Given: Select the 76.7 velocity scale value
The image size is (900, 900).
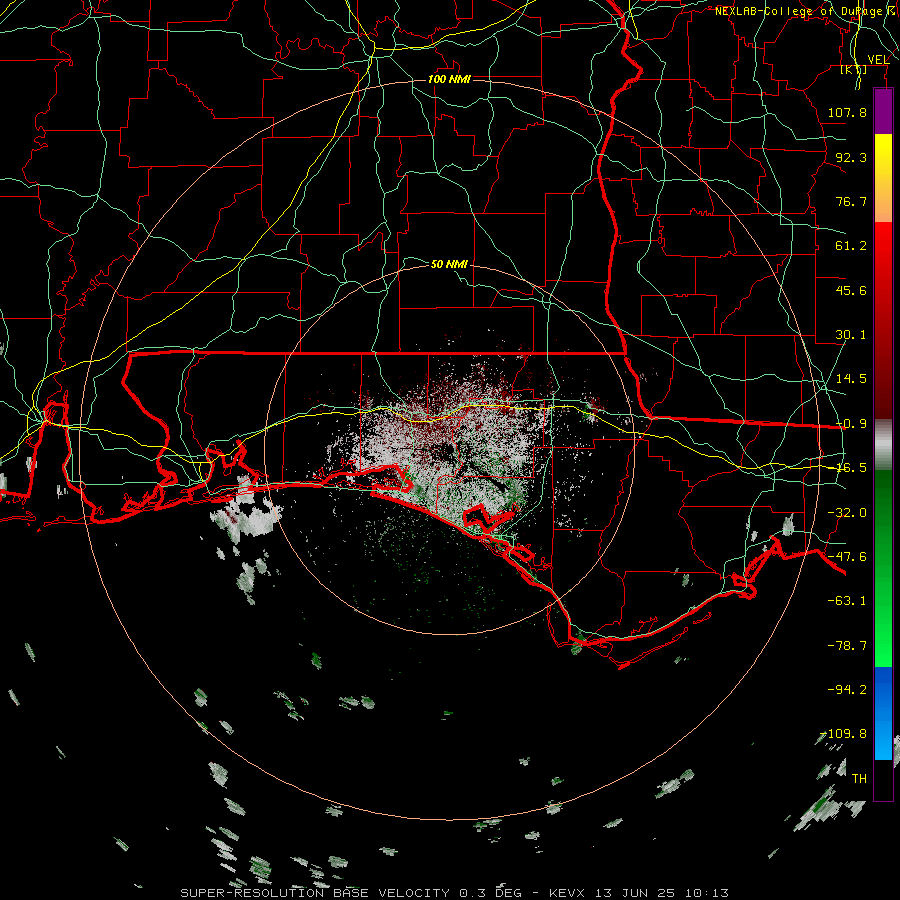Looking at the screenshot, I should tap(851, 201).
